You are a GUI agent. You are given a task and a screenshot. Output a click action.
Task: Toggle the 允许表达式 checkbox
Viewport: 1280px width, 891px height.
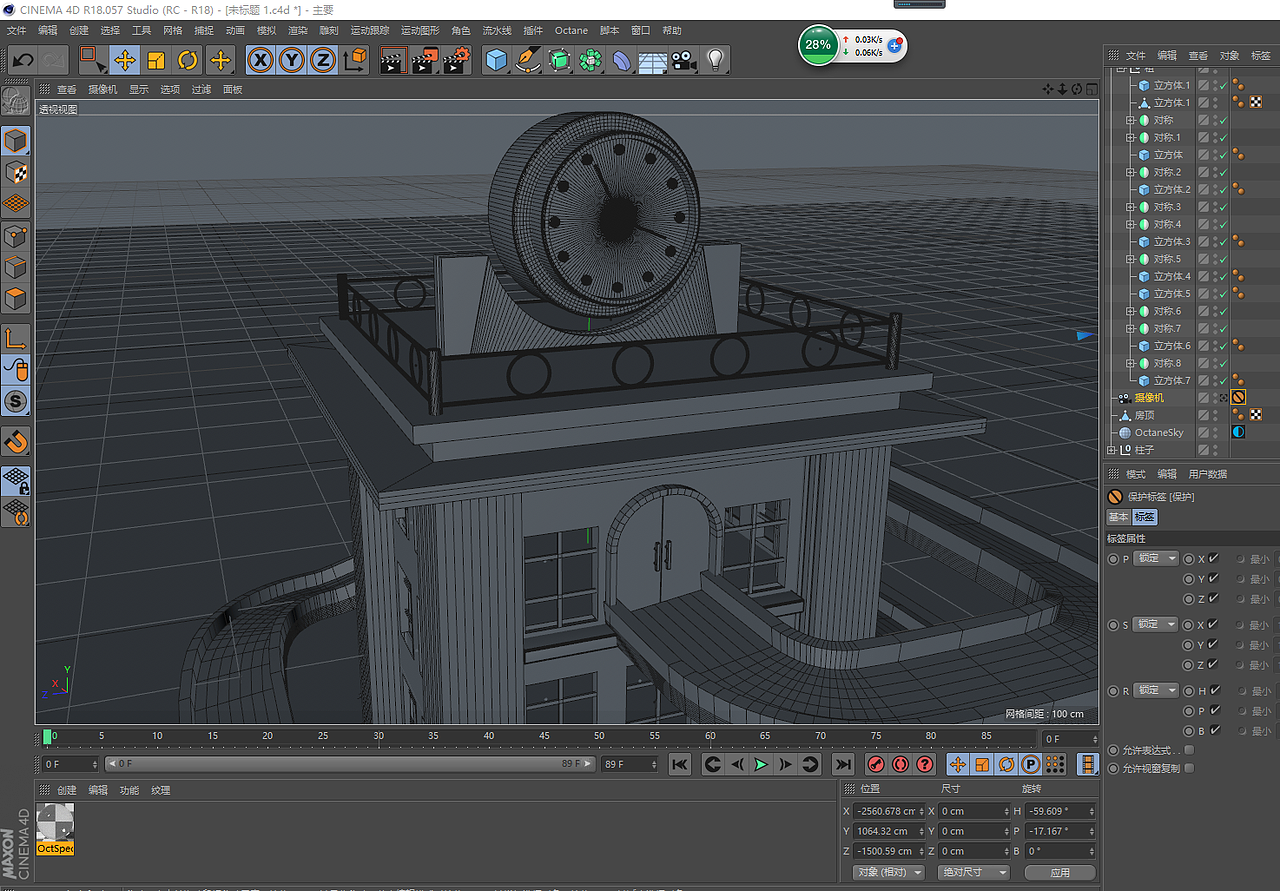[1189, 750]
